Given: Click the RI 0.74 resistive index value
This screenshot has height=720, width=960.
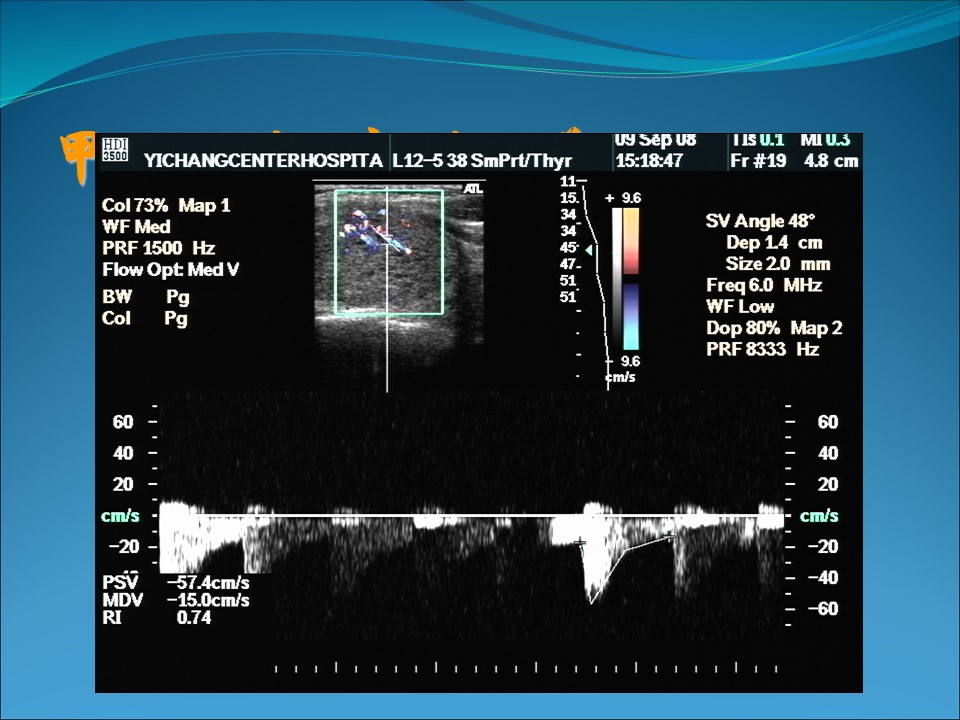Looking at the screenshot, I should 157,618.
